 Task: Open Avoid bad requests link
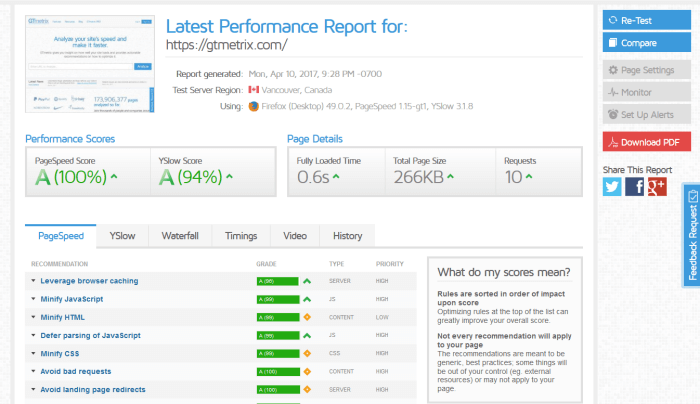point(76,371)
